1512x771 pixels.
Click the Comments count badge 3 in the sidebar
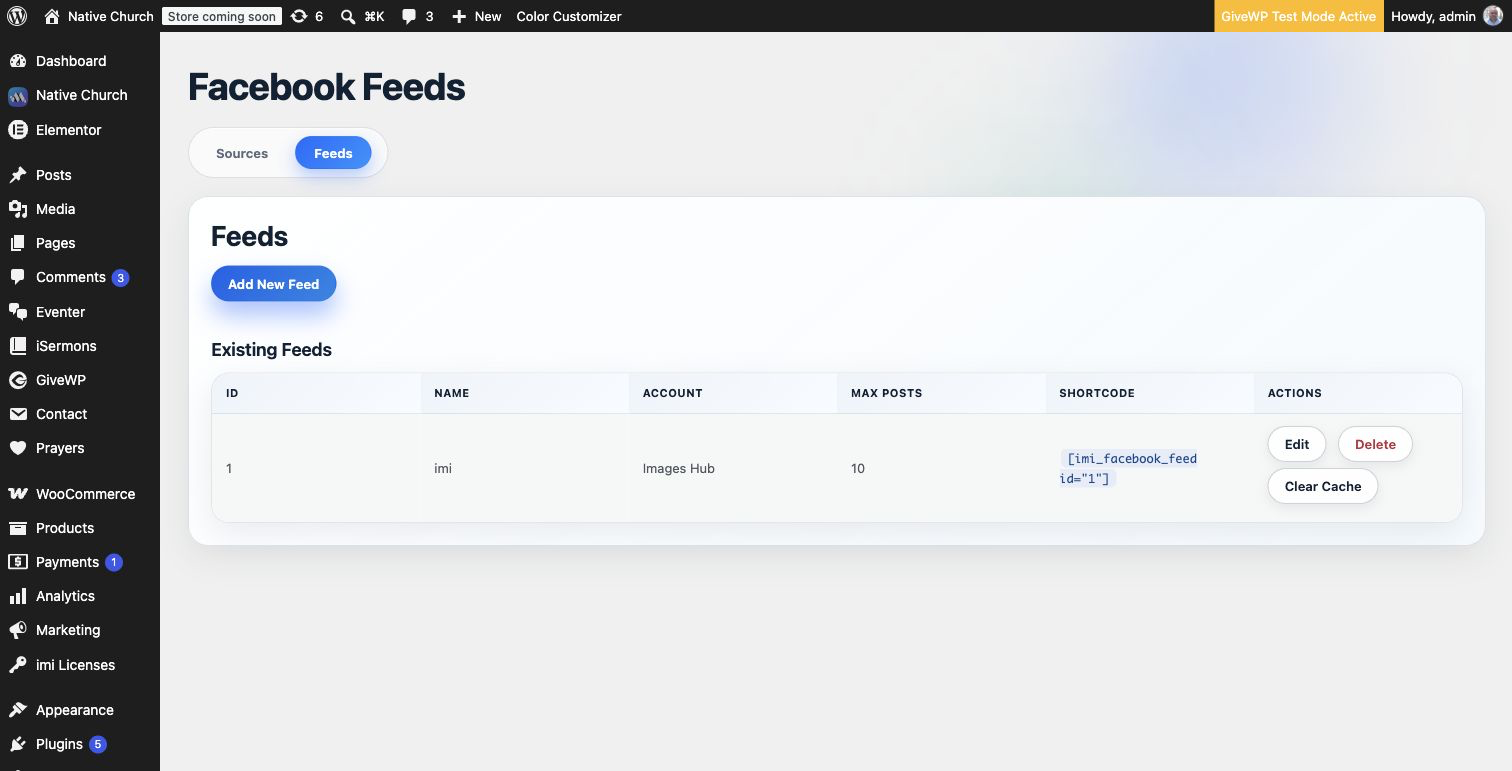(120, 278)
